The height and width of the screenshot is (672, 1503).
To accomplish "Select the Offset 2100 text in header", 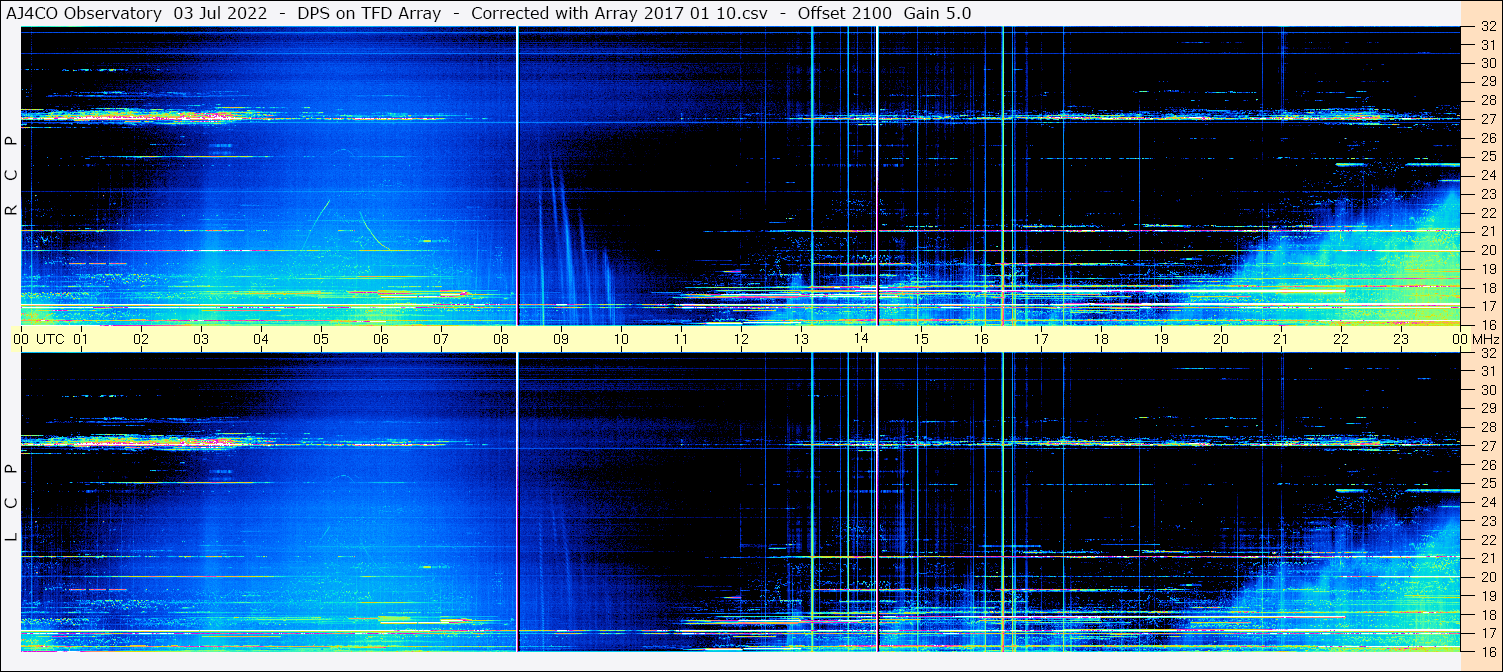I will pyautogui.click(x=841, y=13).
